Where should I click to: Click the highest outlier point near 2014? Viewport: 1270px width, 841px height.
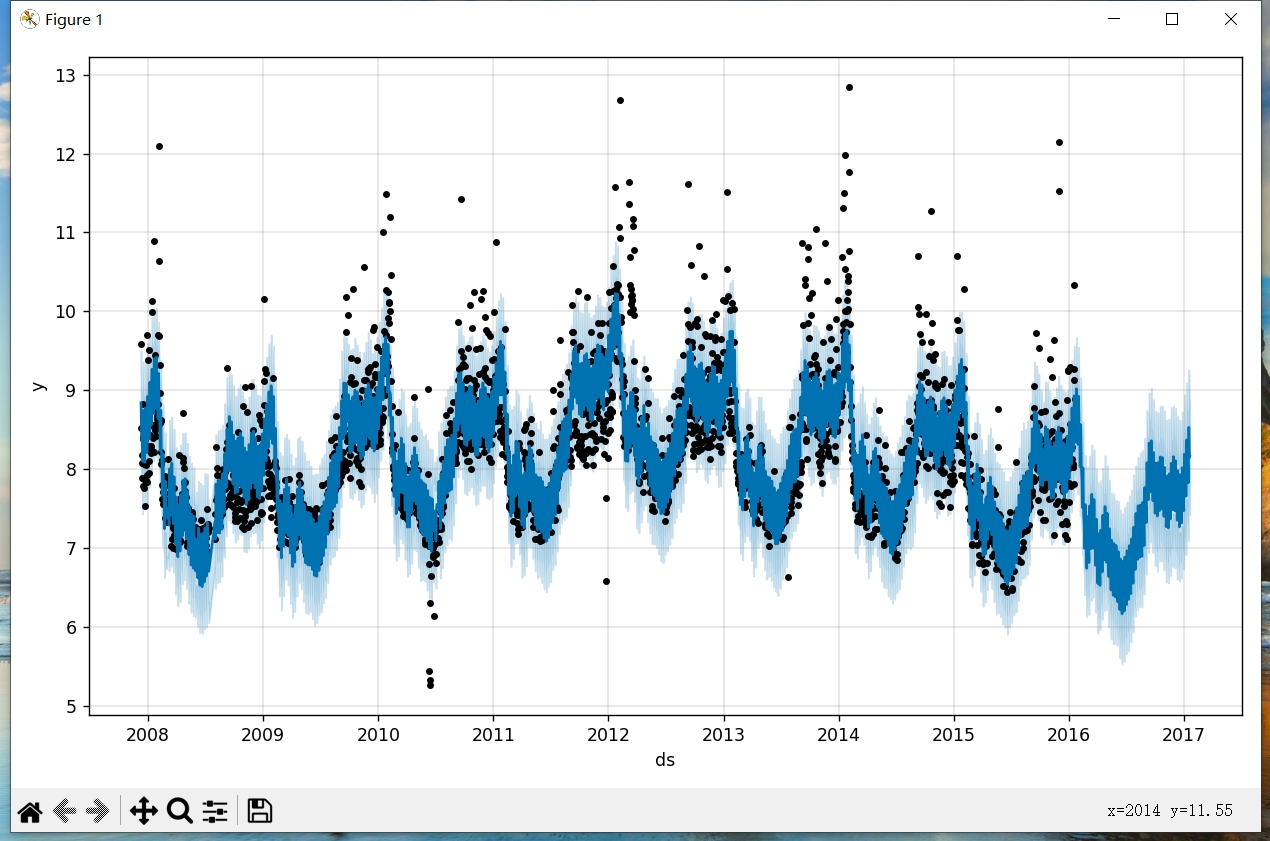coord(849,87)
